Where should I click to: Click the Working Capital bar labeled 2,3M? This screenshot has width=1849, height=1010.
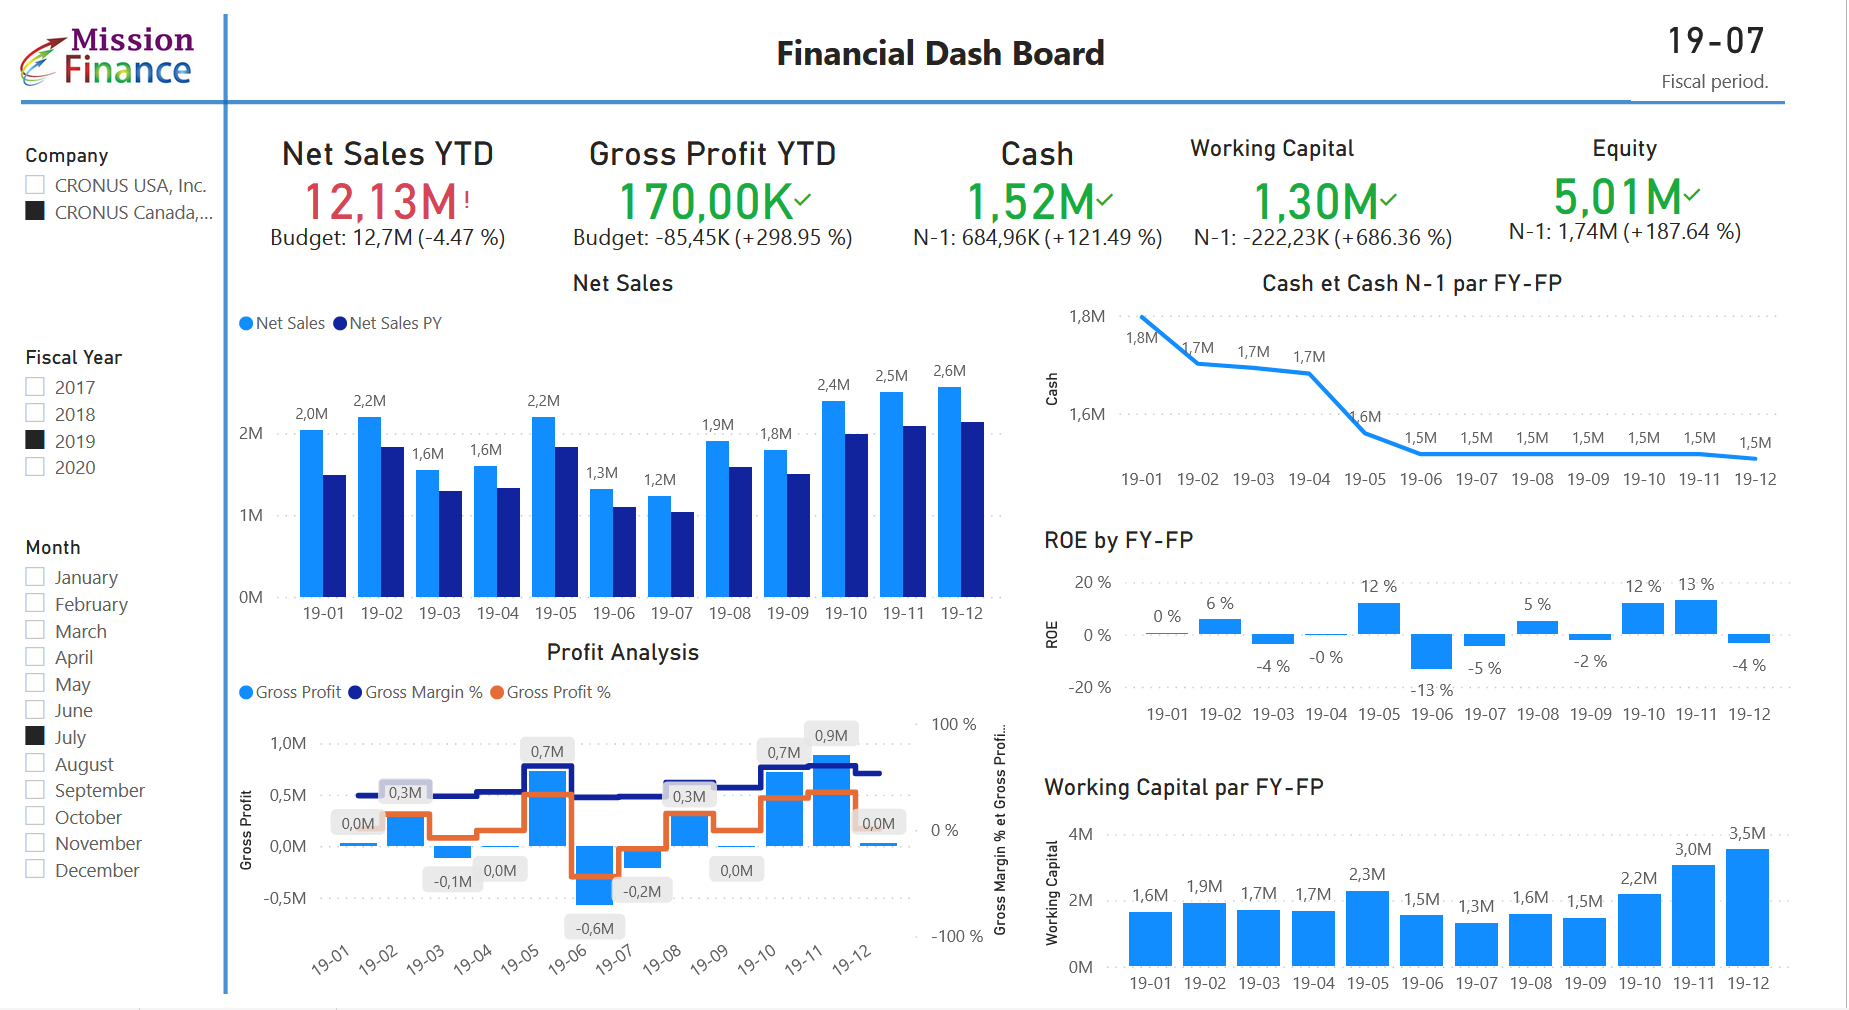(1367, 928)
